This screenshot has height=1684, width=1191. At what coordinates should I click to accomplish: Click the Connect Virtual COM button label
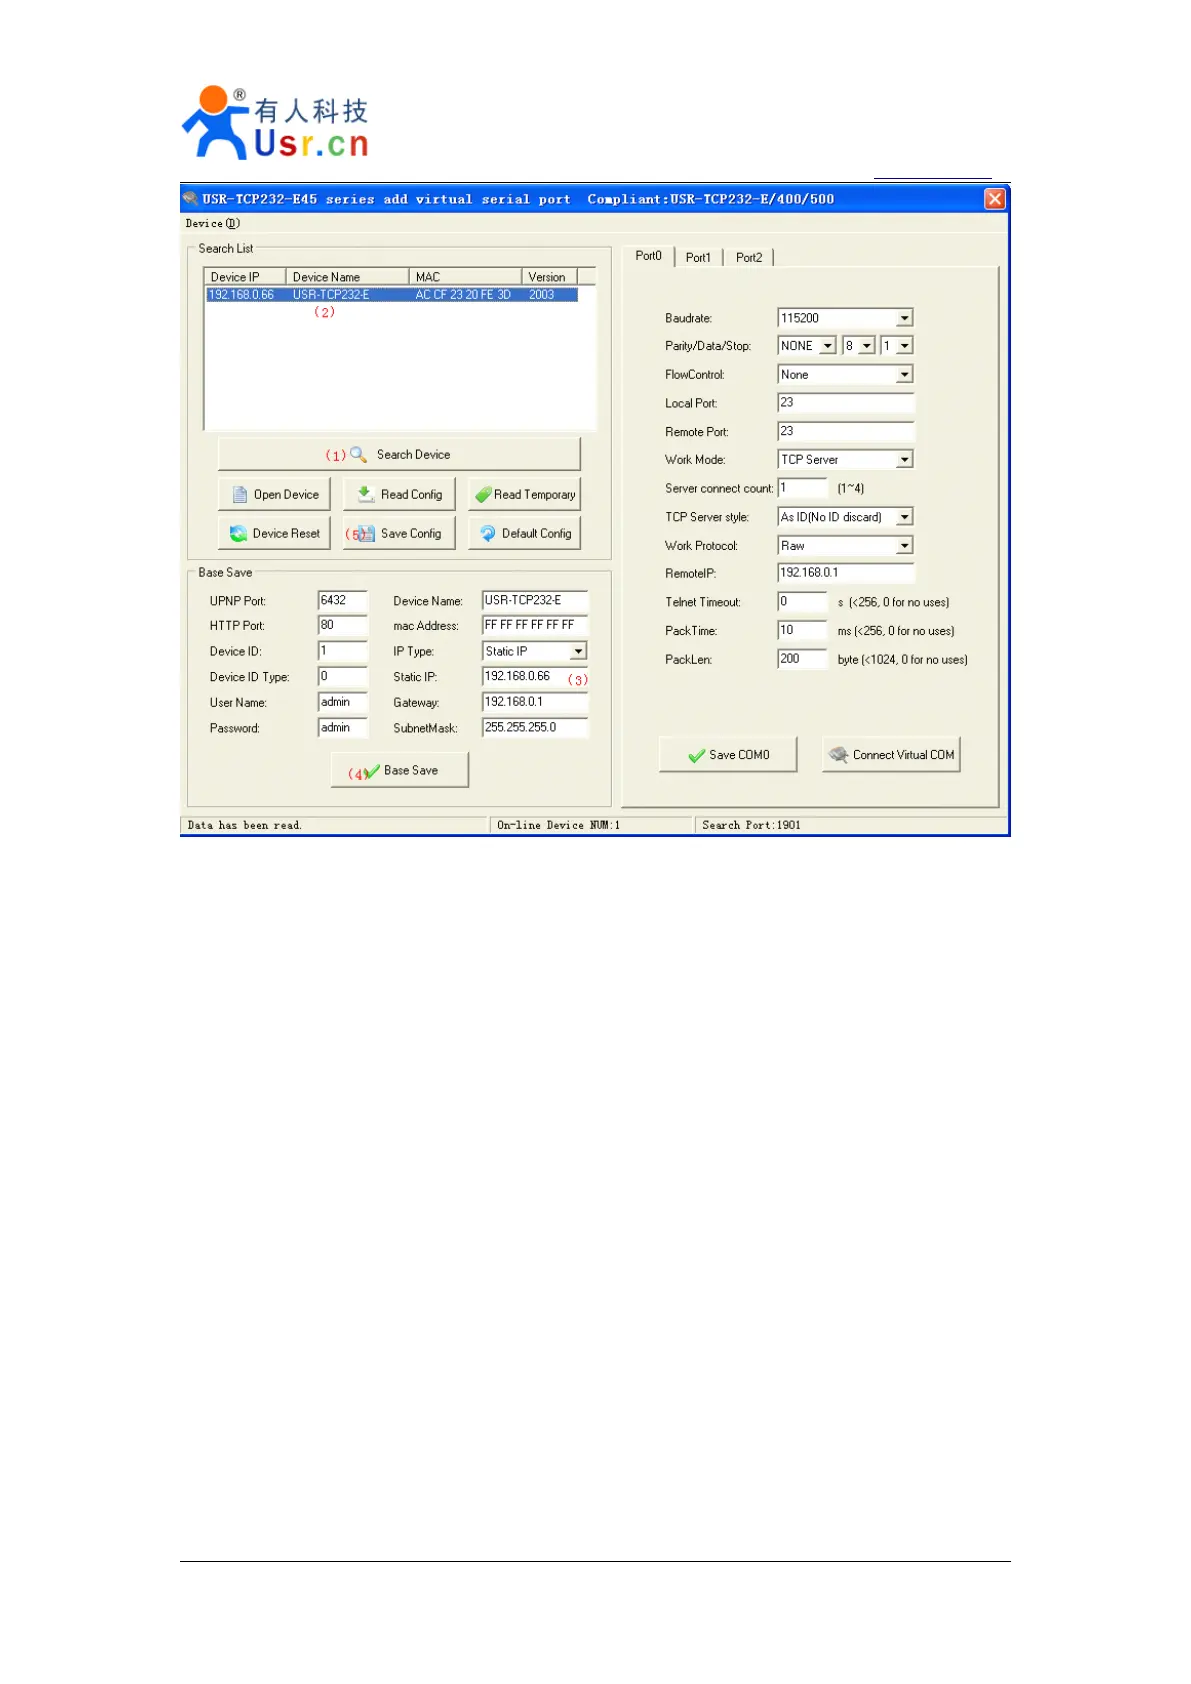[x=904, y=755]
